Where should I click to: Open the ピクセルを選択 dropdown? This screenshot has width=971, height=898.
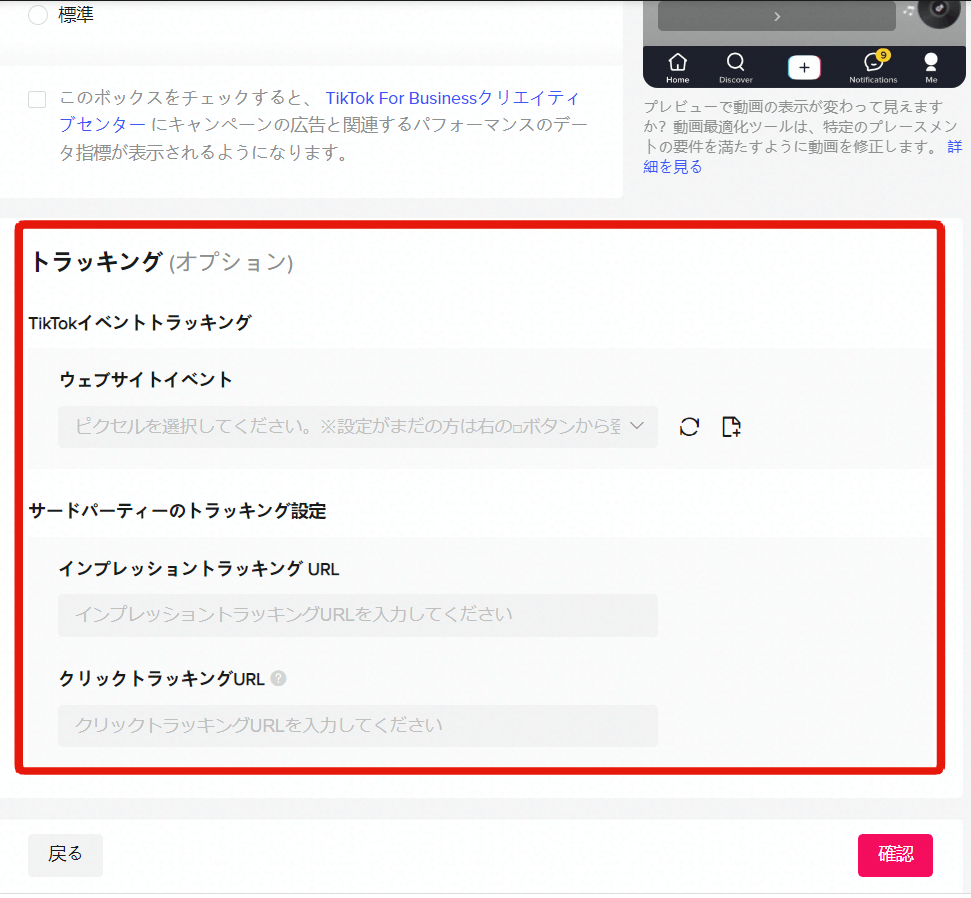pos(357,427)
